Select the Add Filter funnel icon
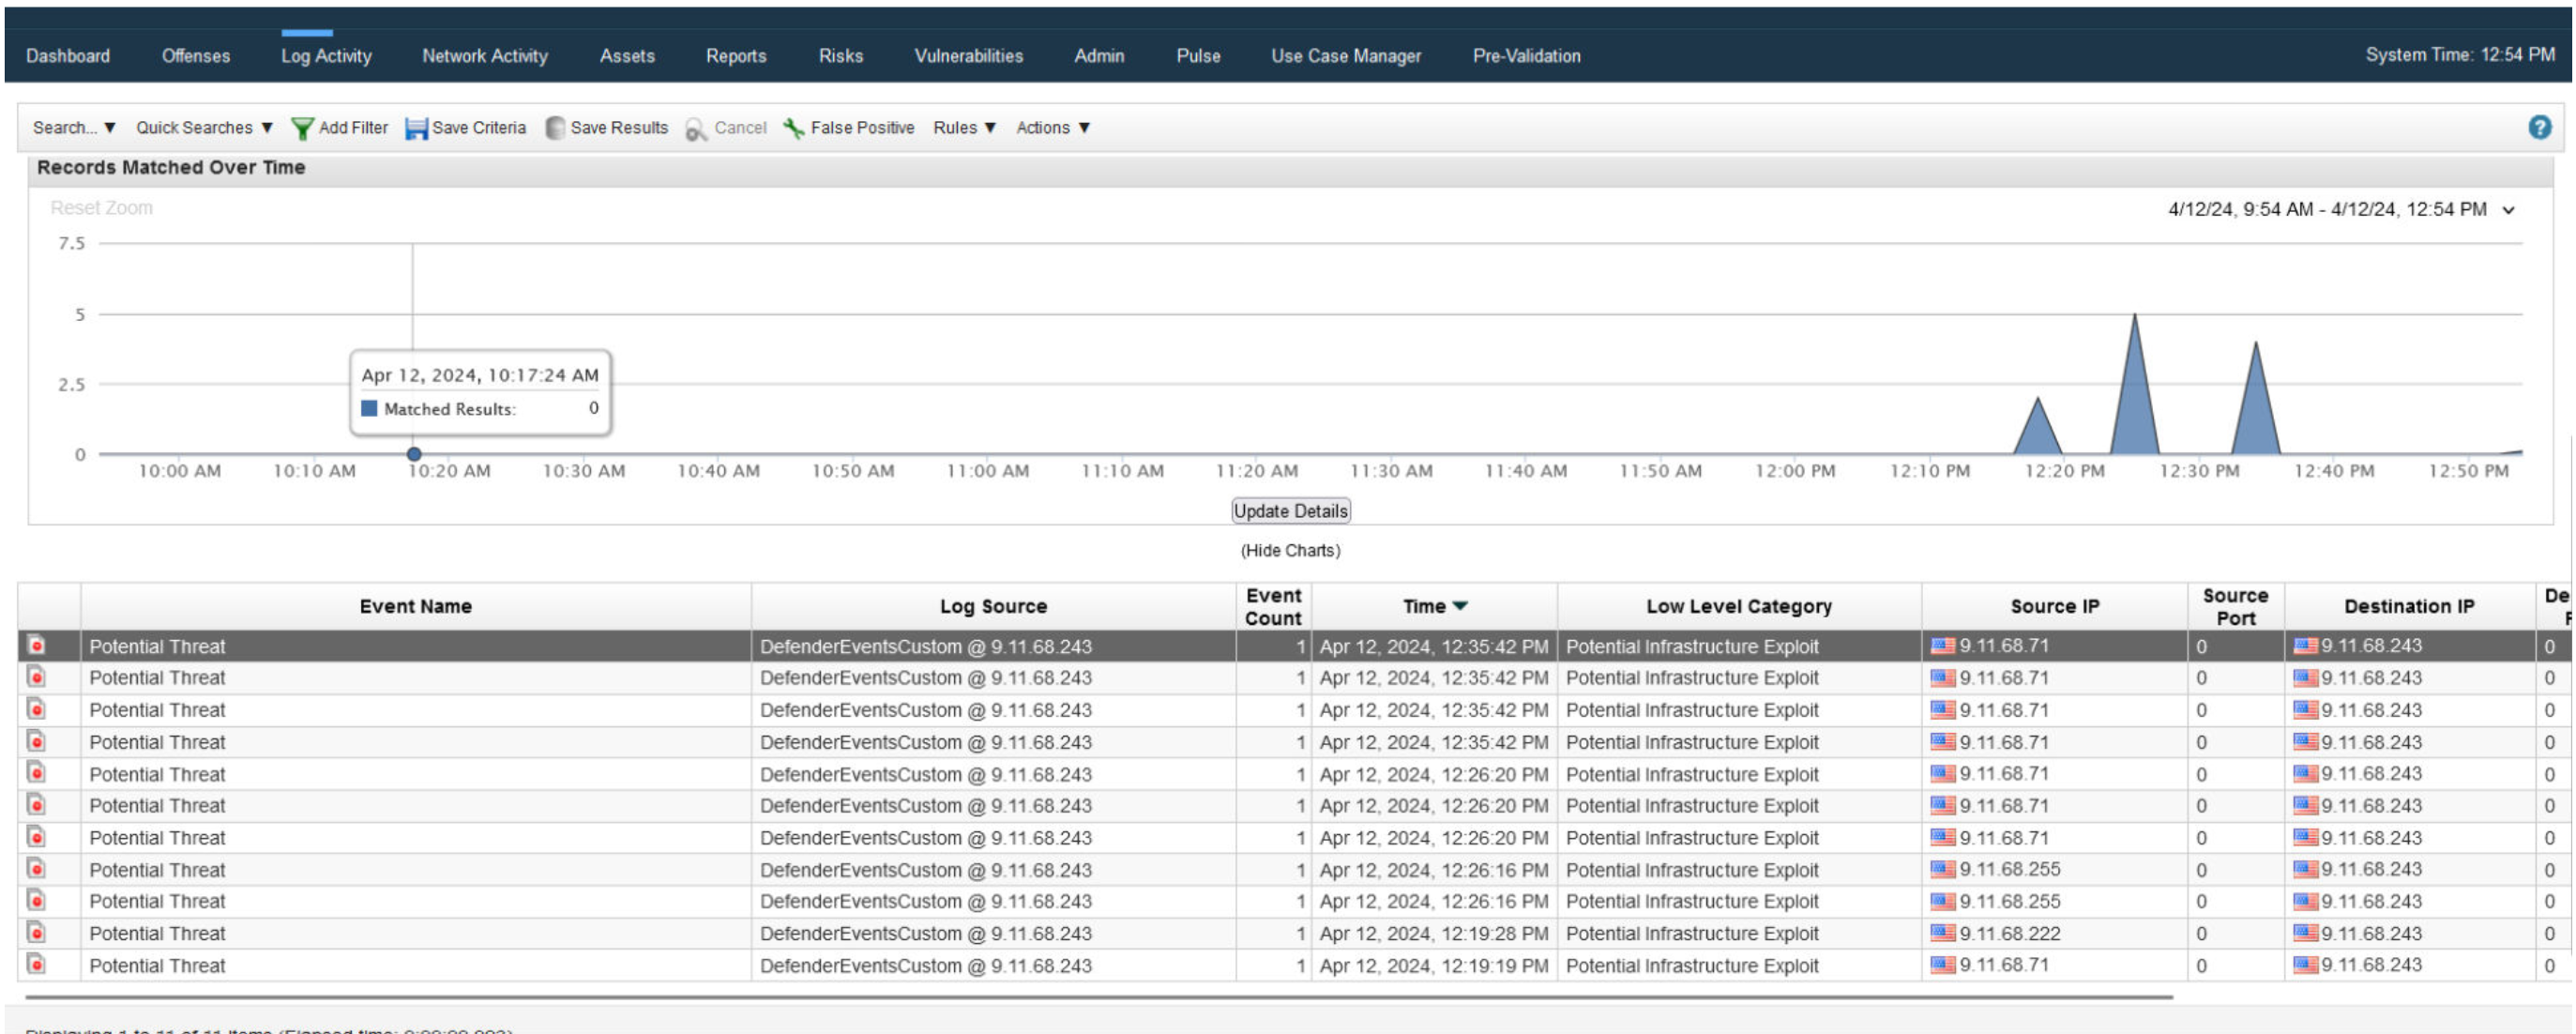 [x=302, y=127]
